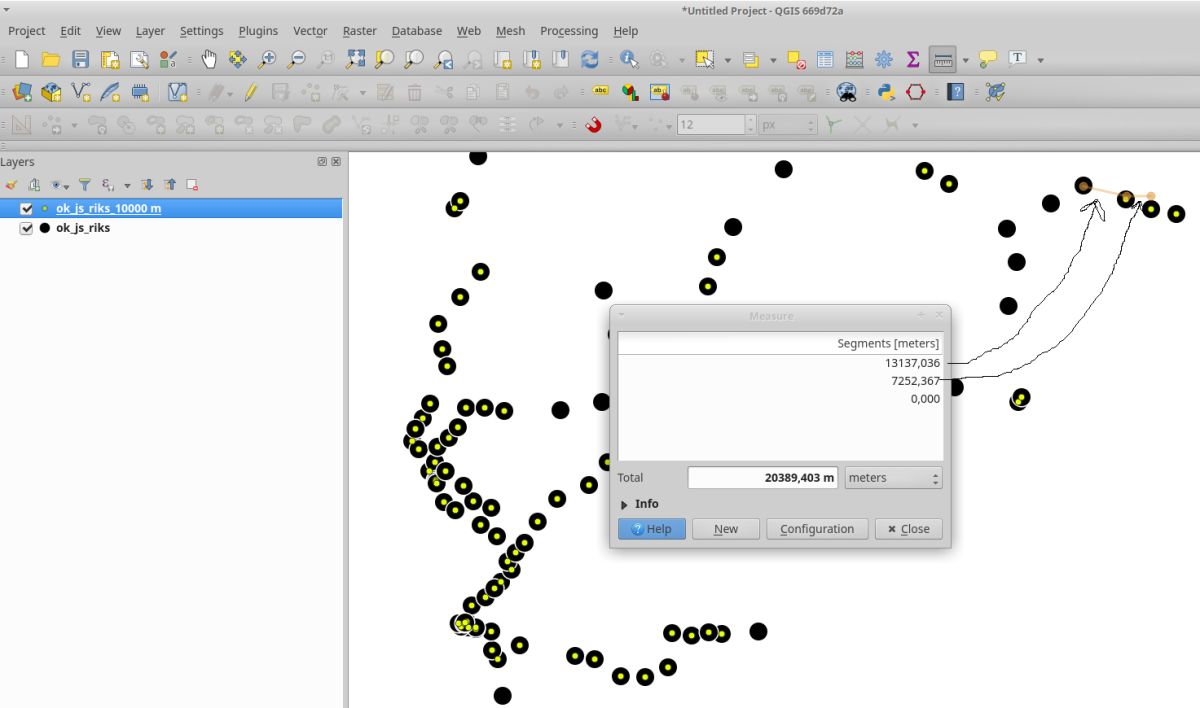Open the Layer Styling panel brush icon
The image size is (1200, 708).
coord(12,184)
